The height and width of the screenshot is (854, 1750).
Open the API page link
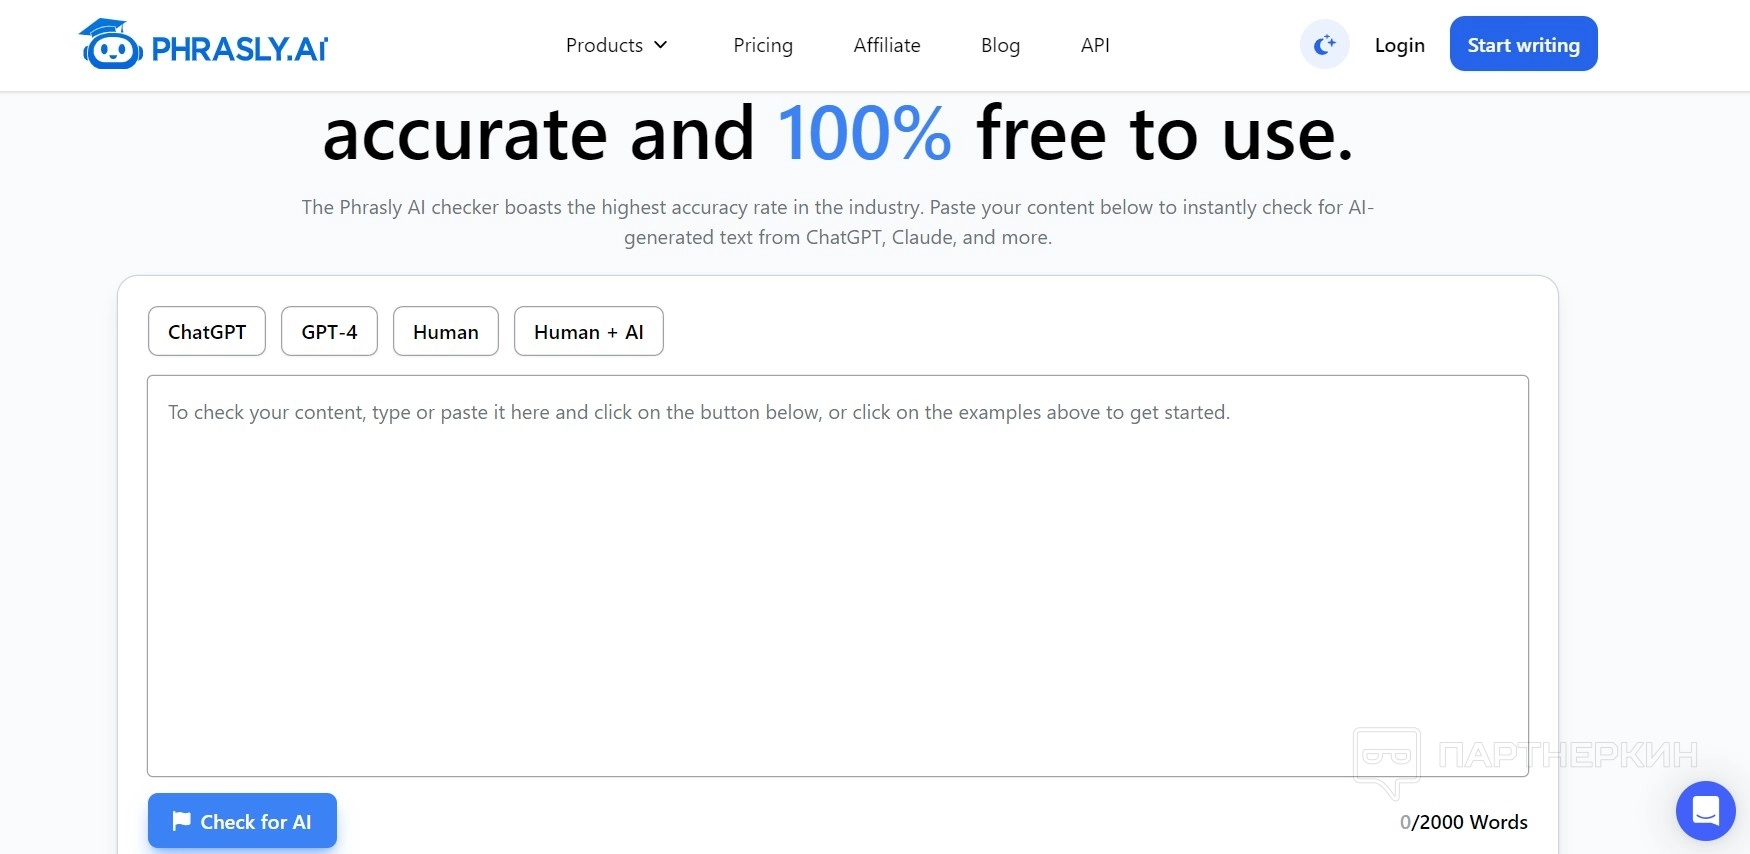(x=1095, y=45)
